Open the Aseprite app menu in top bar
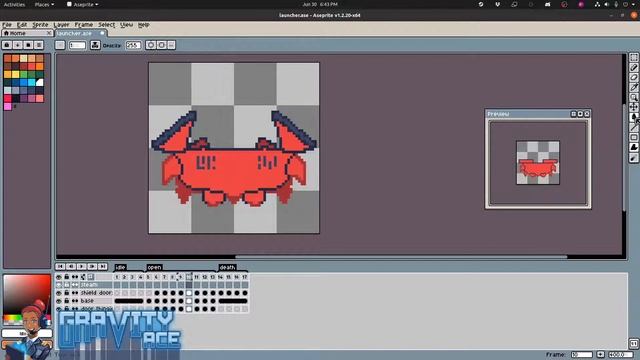This screenshot has width=640, height=360. tap(82, 4)
